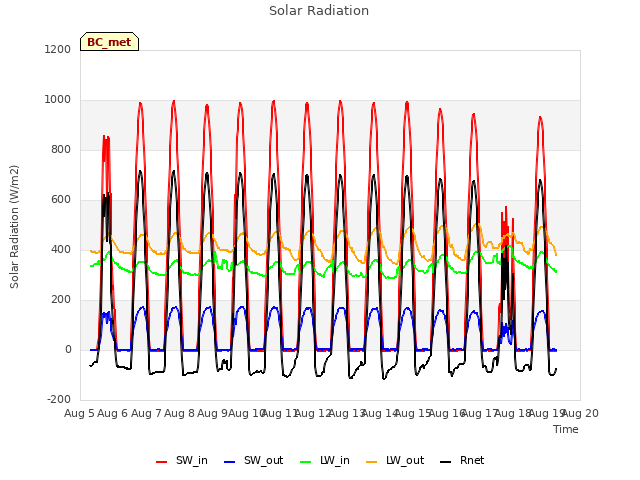The image size is (640, 480).
Task: Click the Aug 12 x-axis label
Action: [313, 413]
